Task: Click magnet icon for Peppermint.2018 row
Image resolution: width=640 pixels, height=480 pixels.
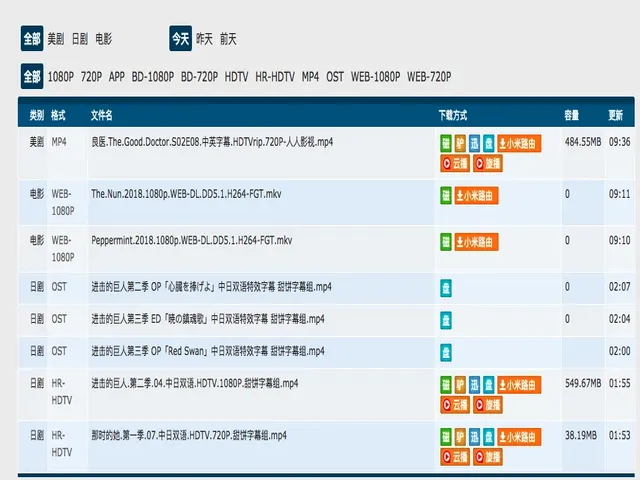Action: click(446, 242)
